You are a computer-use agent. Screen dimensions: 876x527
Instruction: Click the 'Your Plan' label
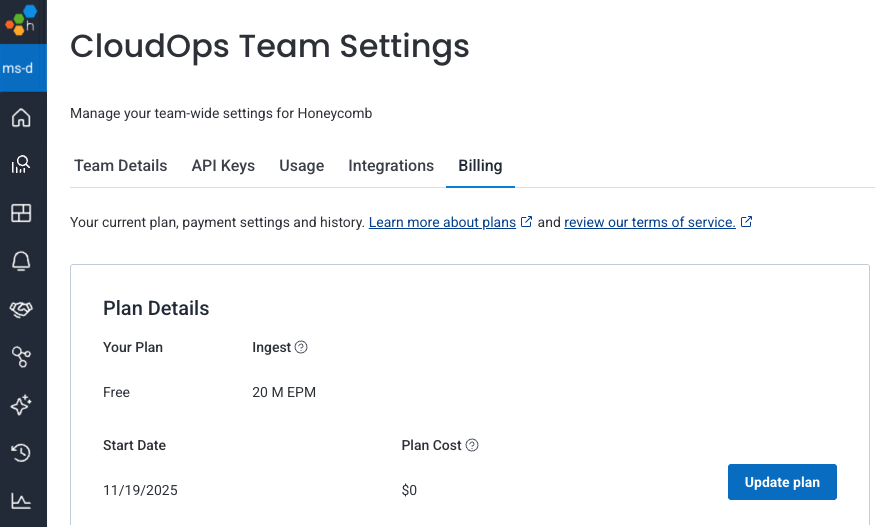click(x=133, y=348)
